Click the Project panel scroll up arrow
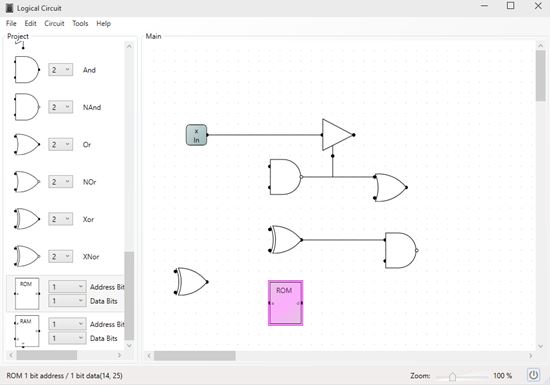Viewport: 550px width, 385px height. pyautogui.click(x=129, y=46)
